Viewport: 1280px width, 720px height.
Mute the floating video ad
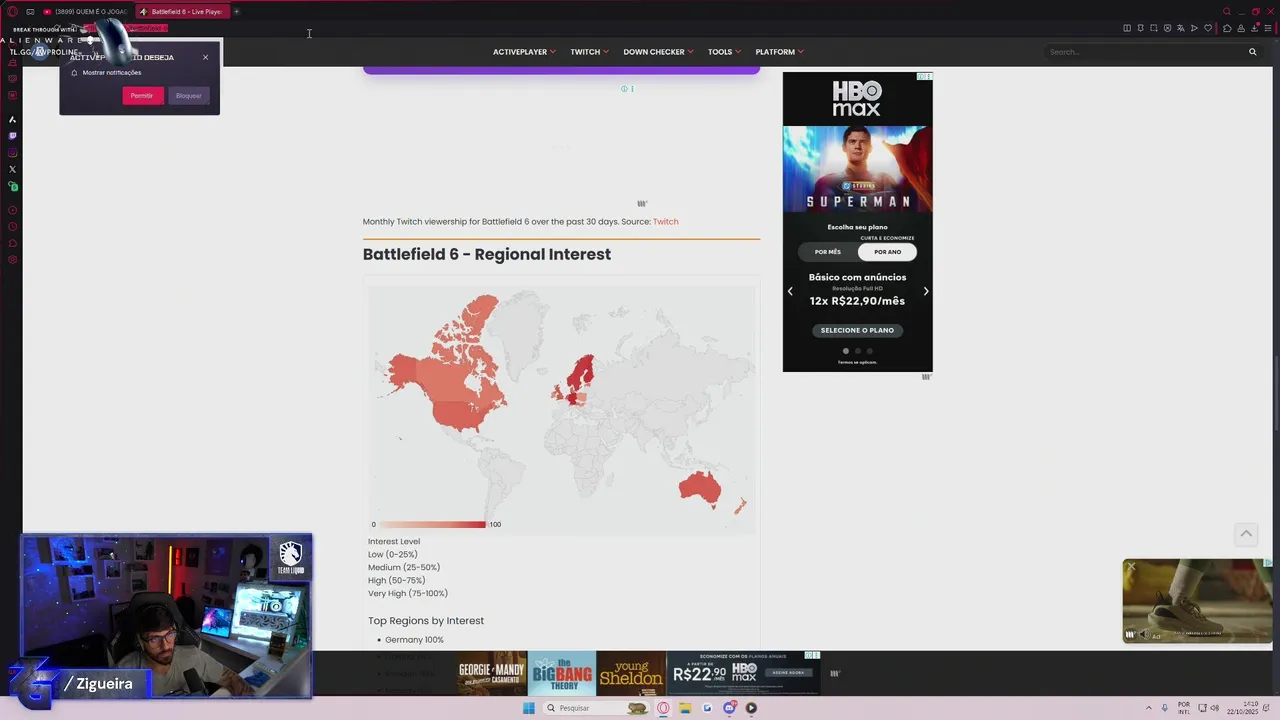(x=1145, y=634)
